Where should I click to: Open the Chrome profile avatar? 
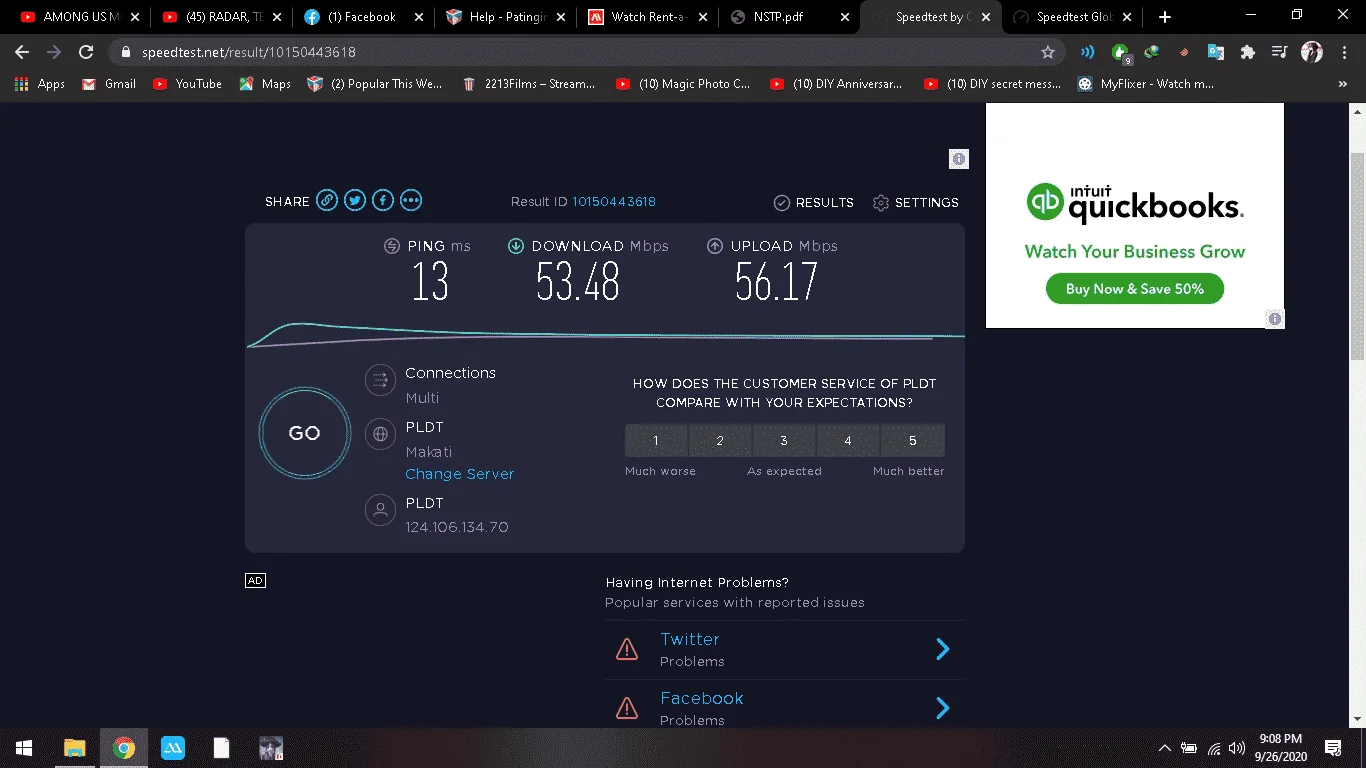[x=1312, y=52]
